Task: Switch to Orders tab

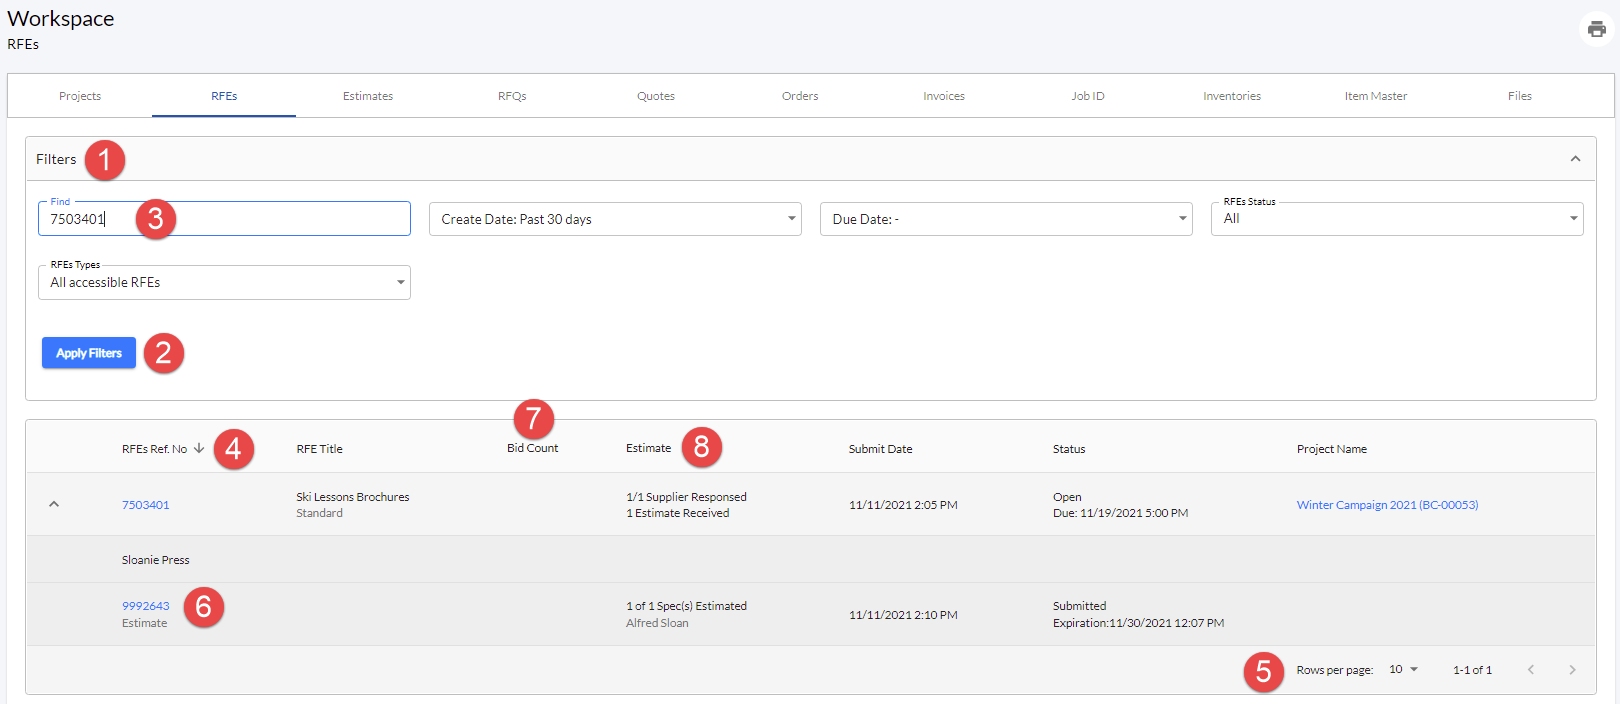Action: 800,96
